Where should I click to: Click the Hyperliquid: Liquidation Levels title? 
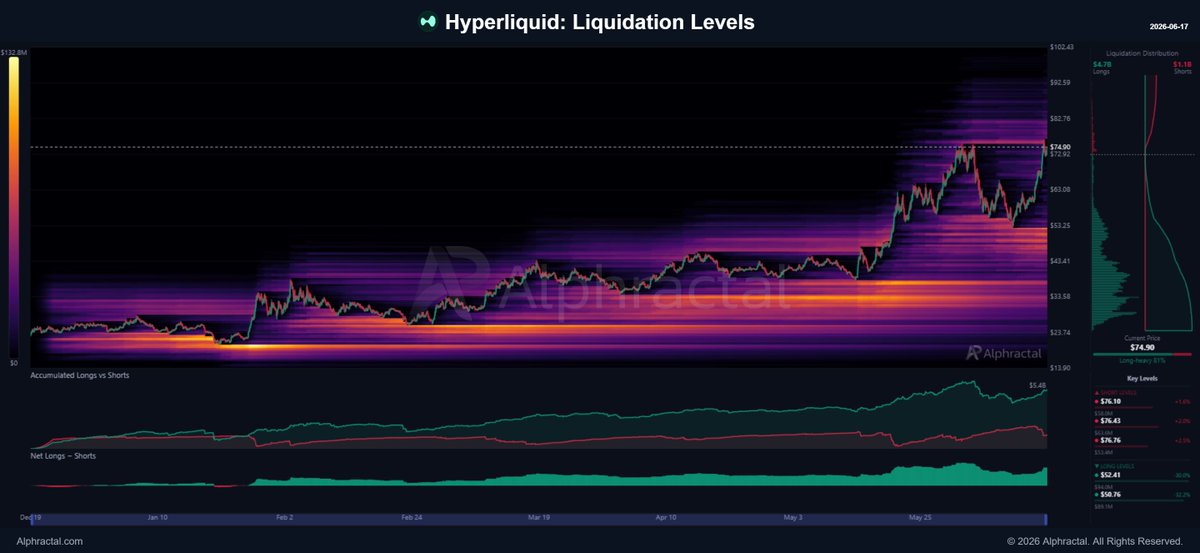tap(600, 21)
